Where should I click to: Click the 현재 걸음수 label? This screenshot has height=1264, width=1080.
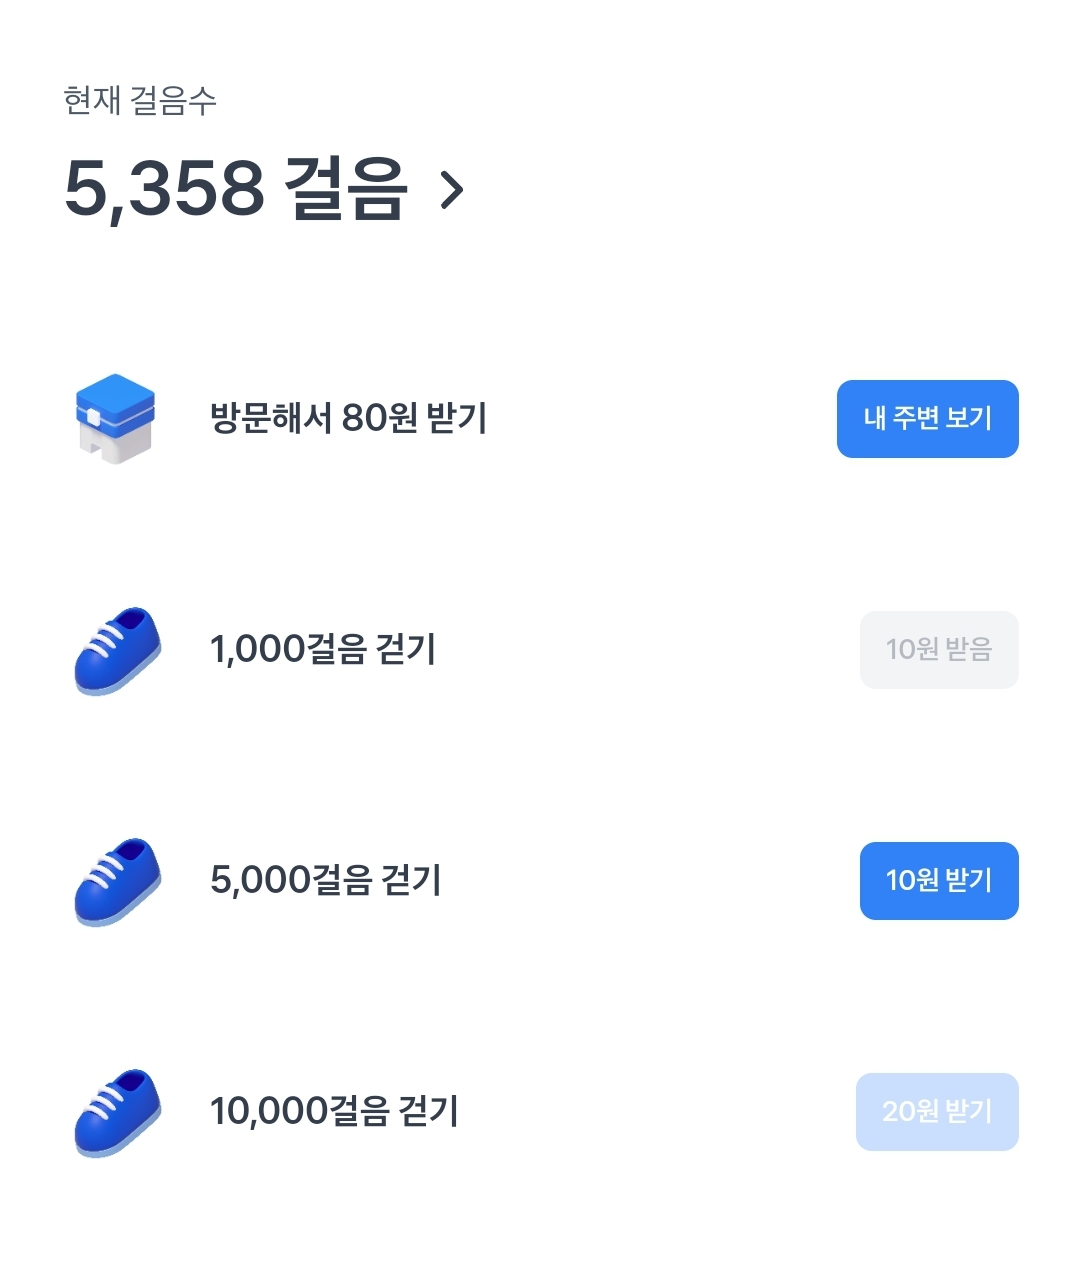coord(139,101)
